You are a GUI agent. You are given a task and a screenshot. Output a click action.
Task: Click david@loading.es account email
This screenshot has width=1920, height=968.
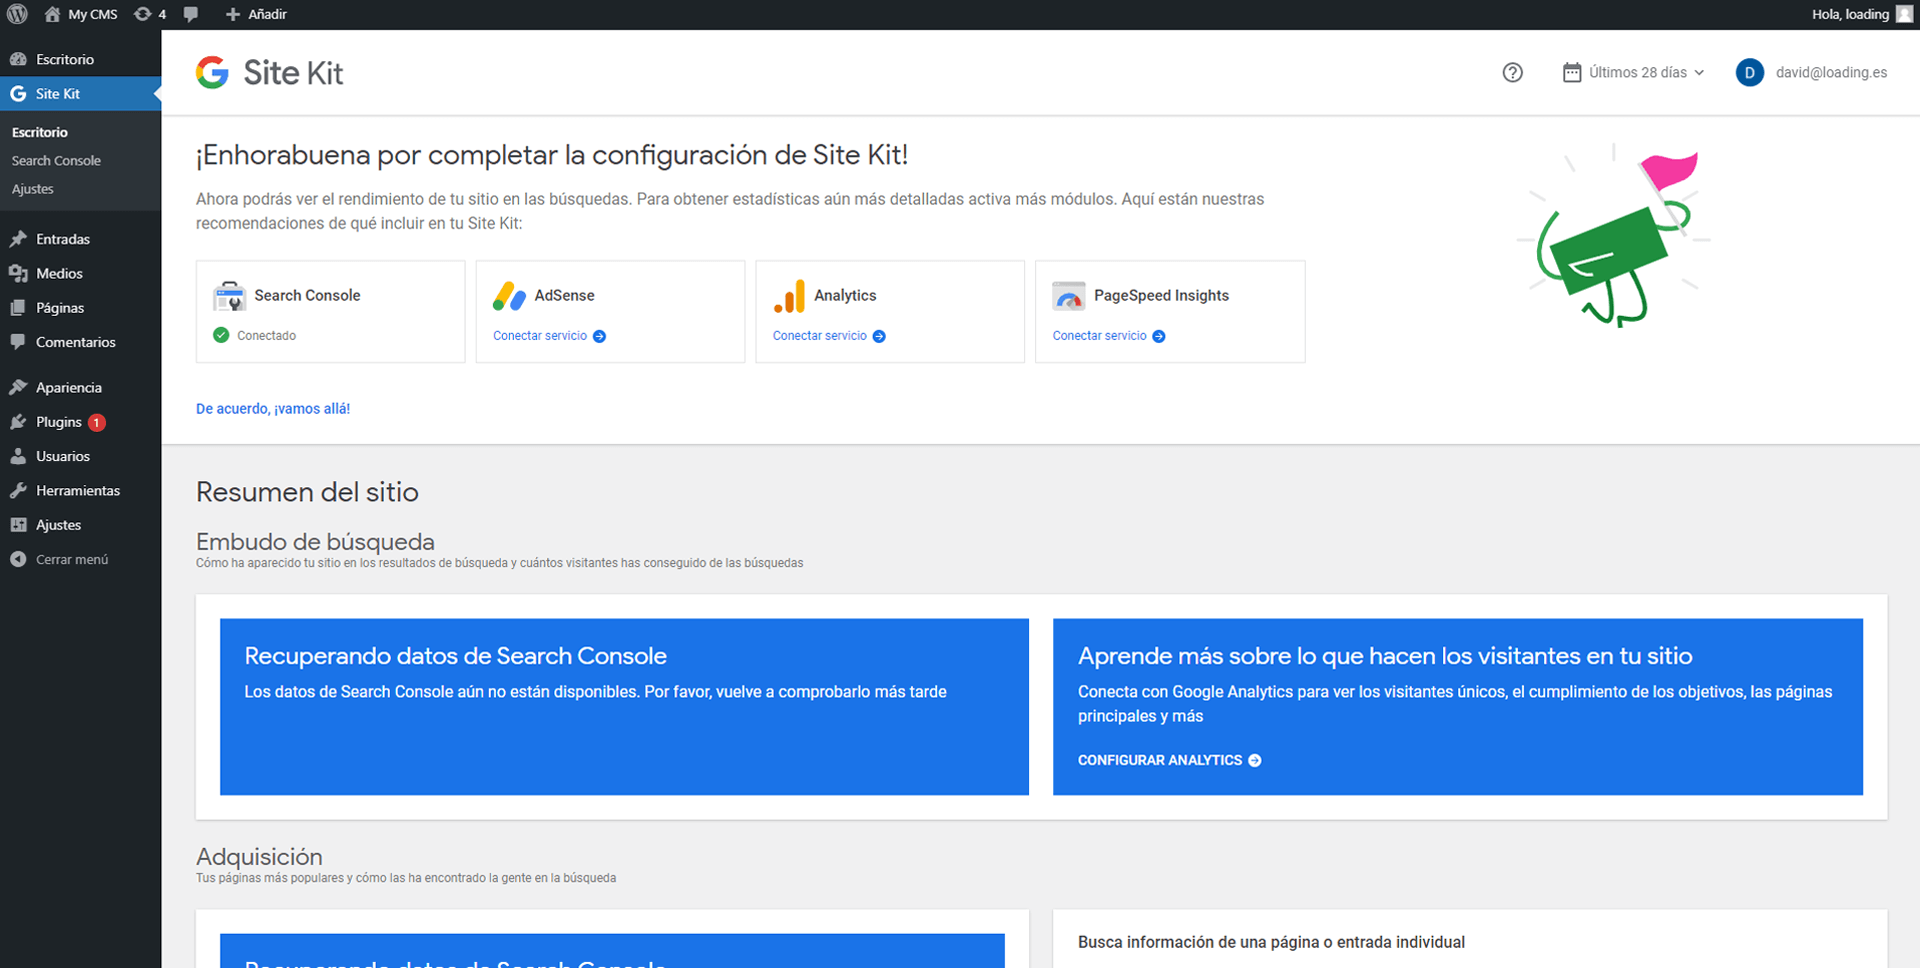tap(1831, 72)
